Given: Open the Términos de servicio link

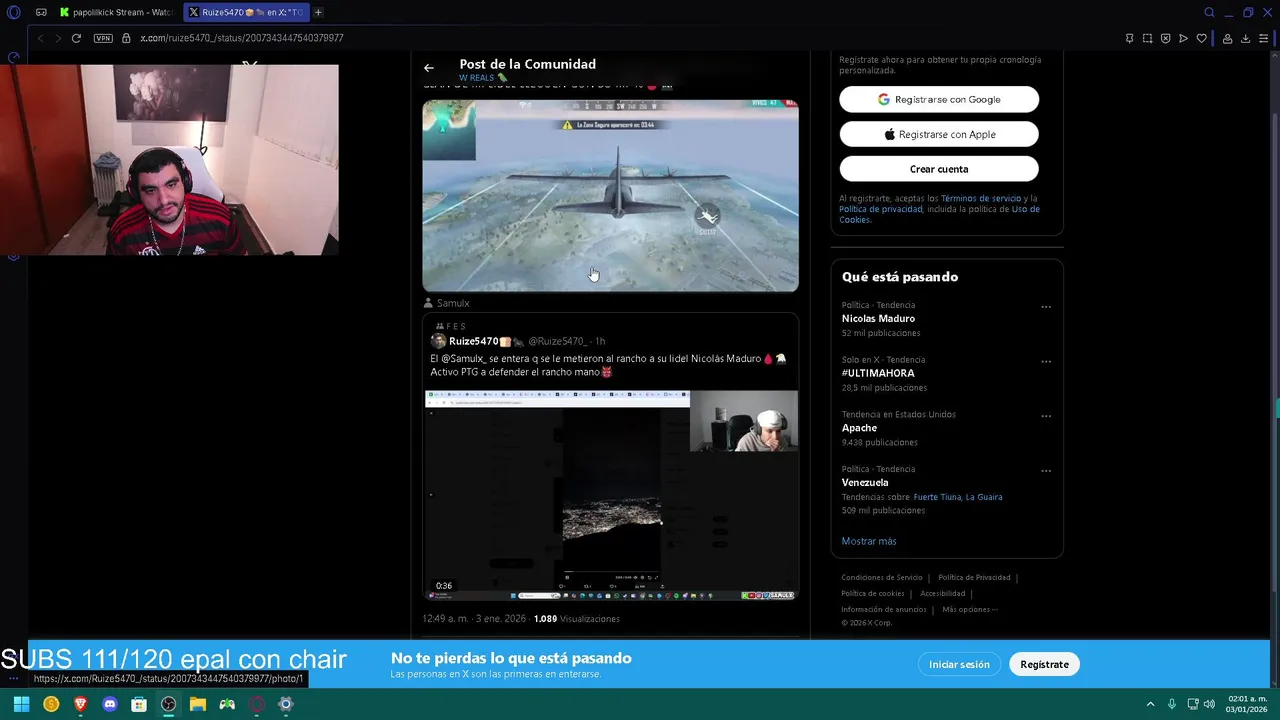Looking at the screenshot, I should (x=979, y=199).
